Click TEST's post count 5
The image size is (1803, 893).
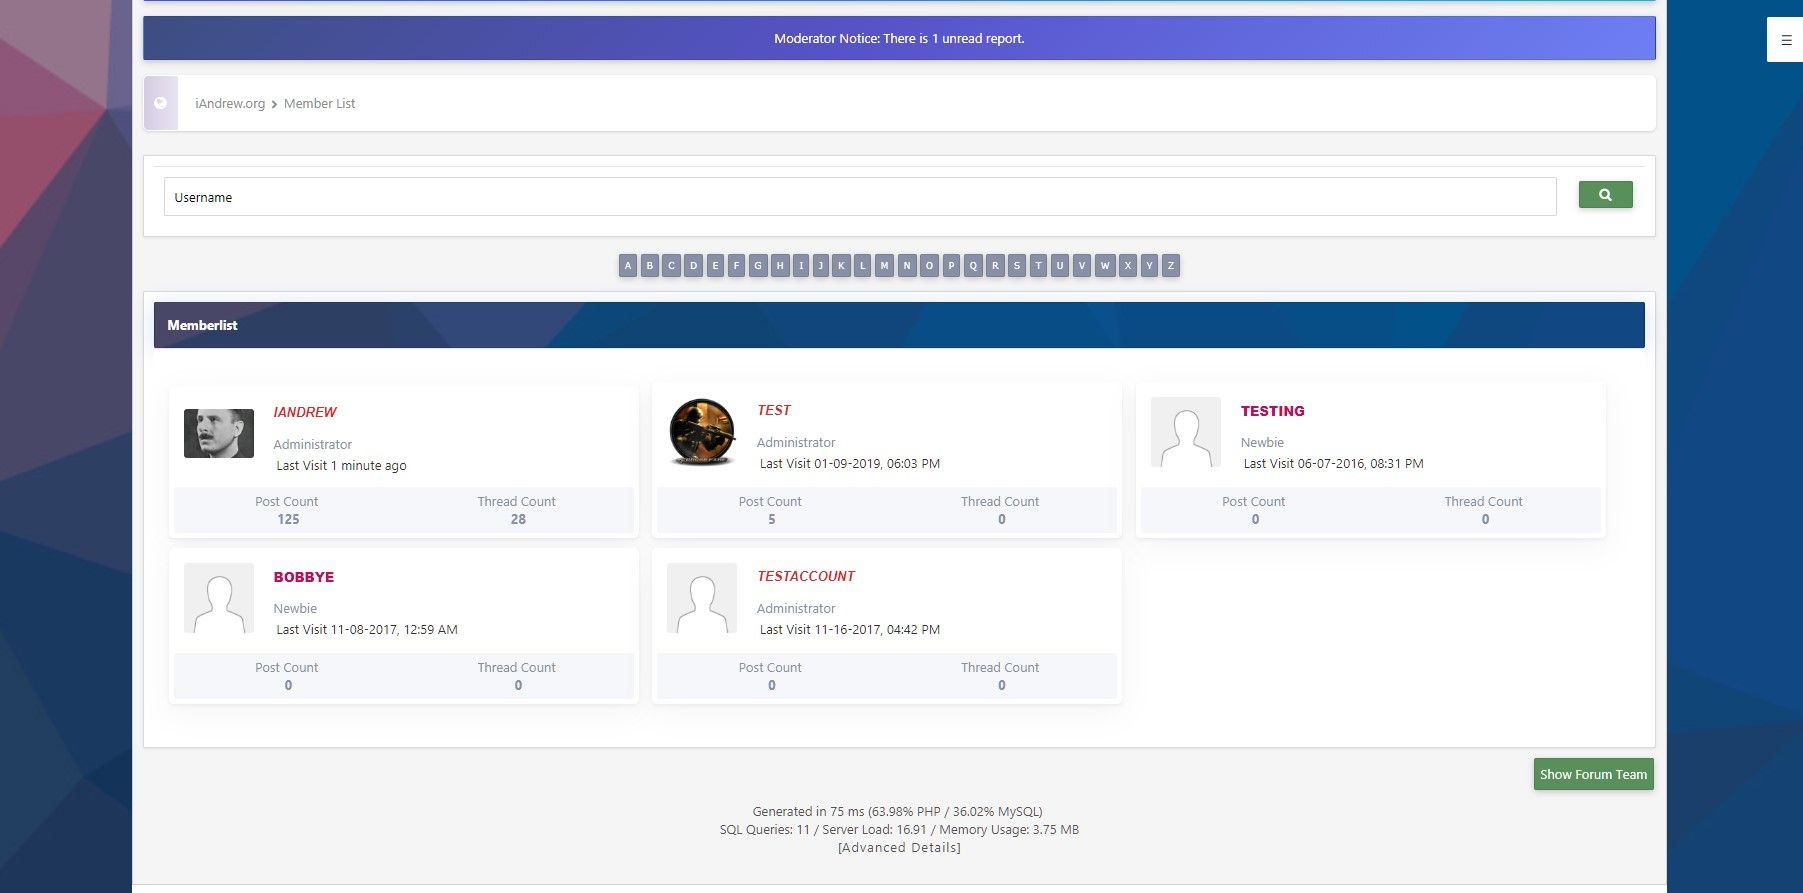pos(772,519)
